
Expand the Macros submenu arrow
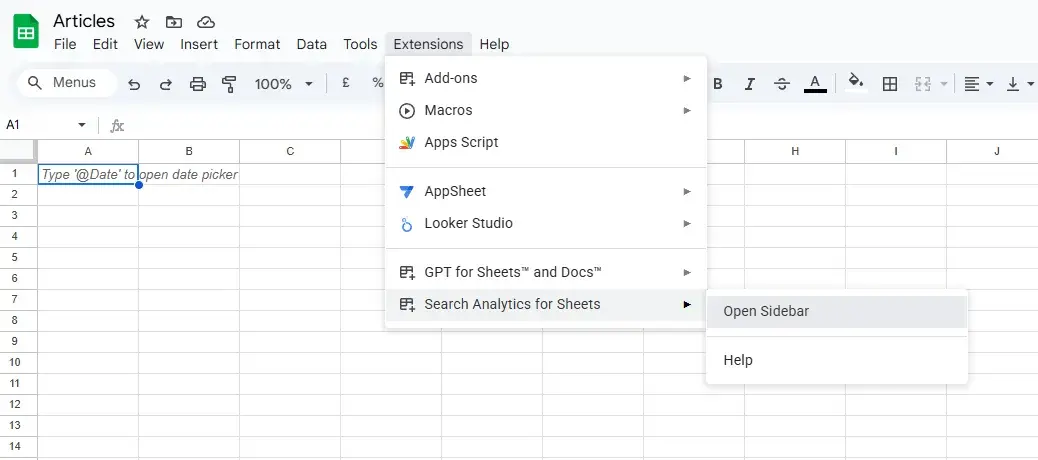click(687, 111)
